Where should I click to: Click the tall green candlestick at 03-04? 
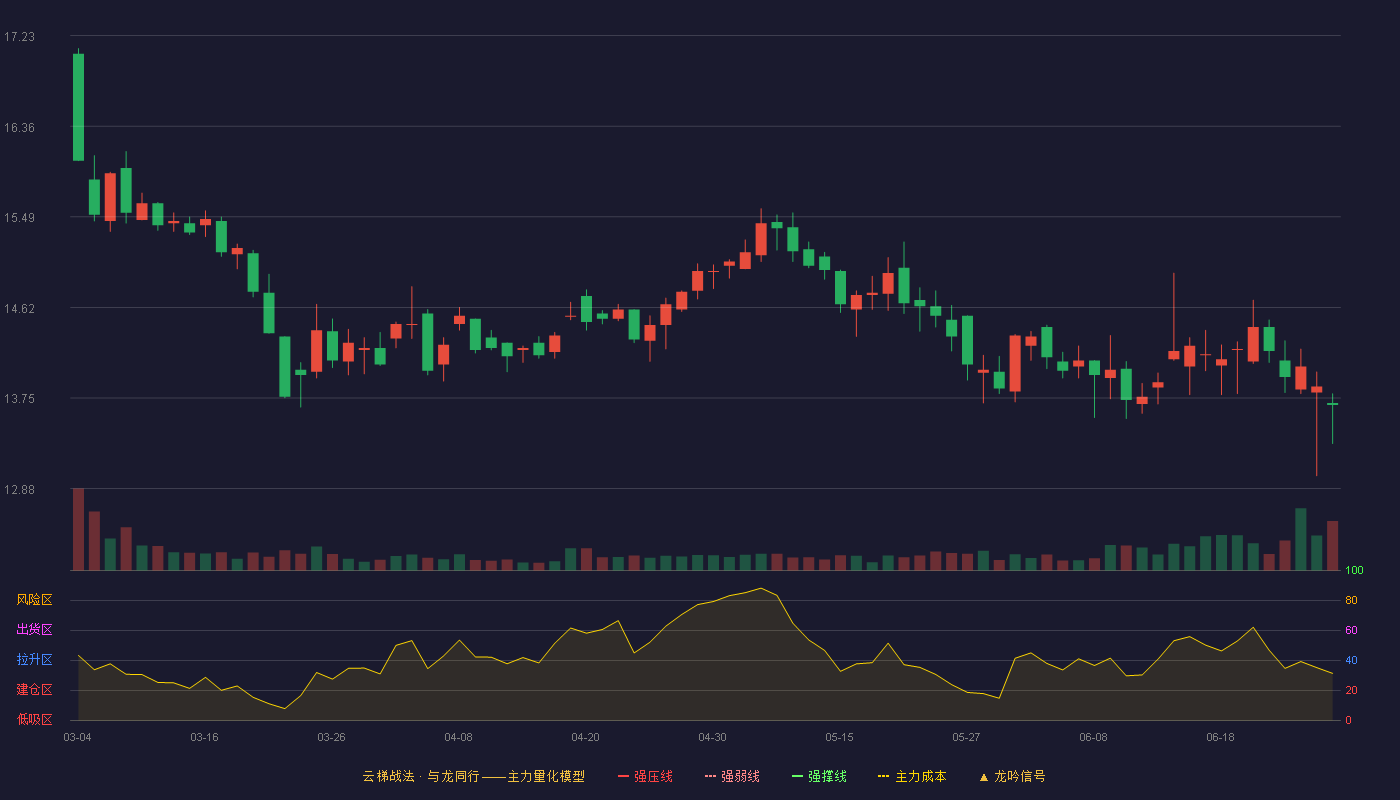[78, 107]
